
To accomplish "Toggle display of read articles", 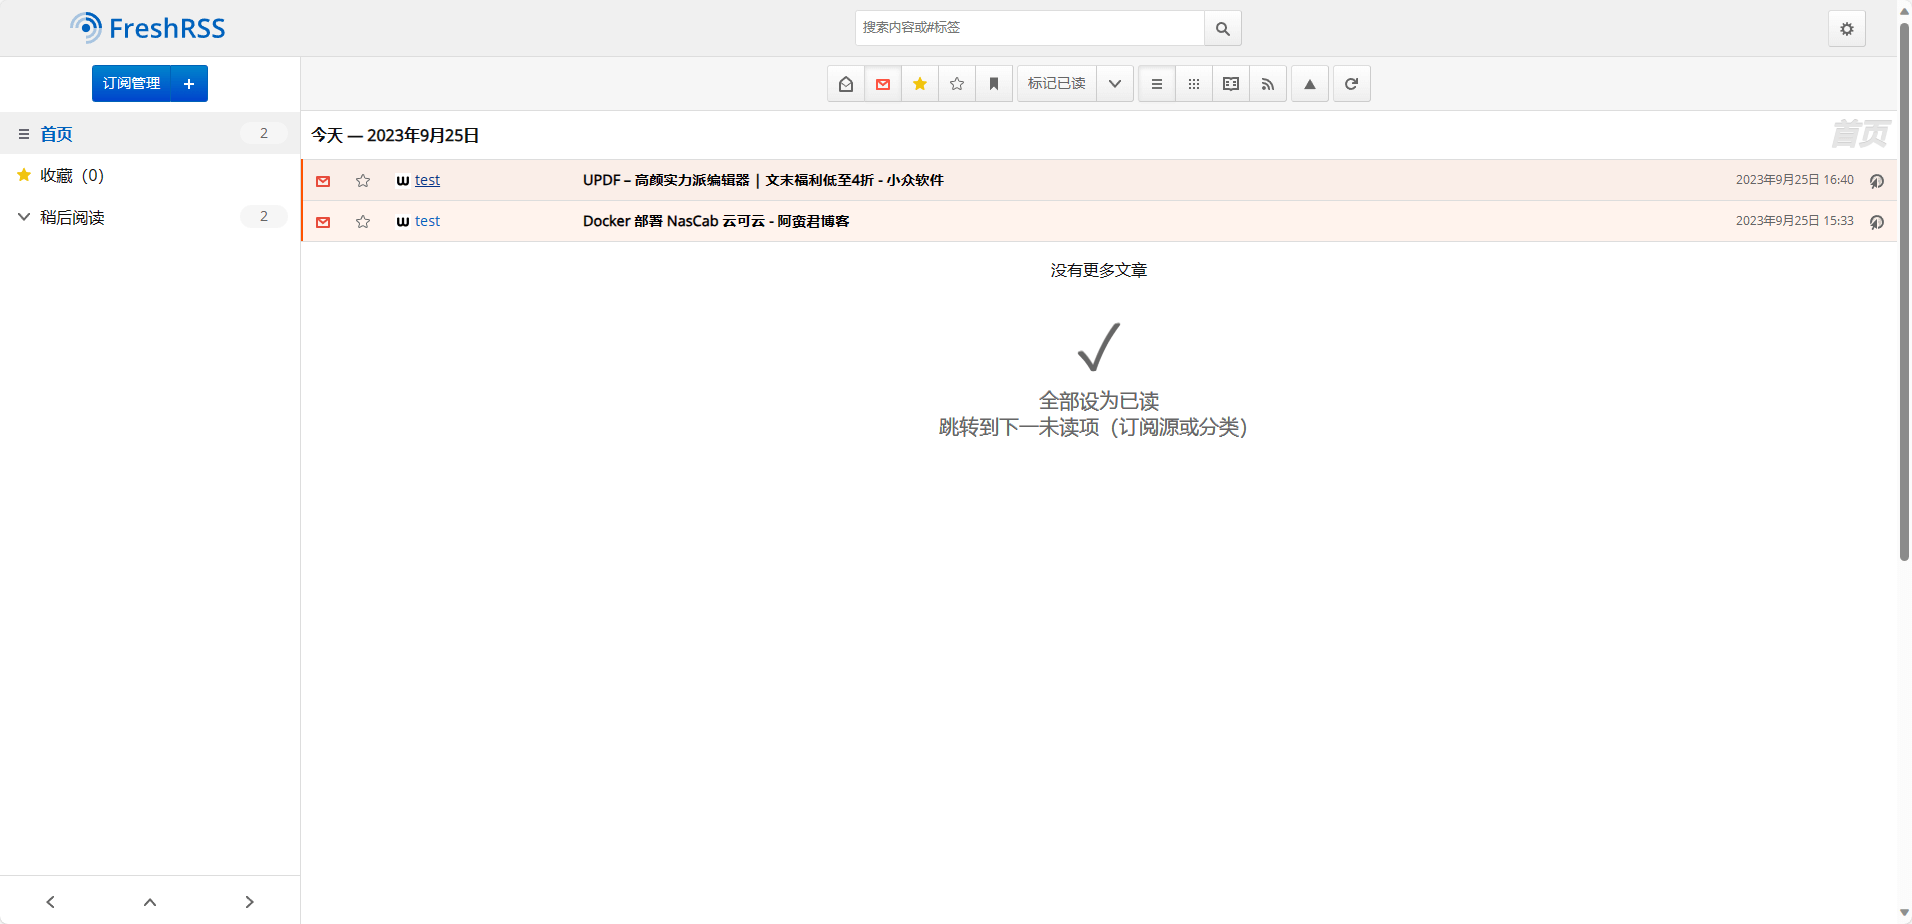I will coord(845,84).
